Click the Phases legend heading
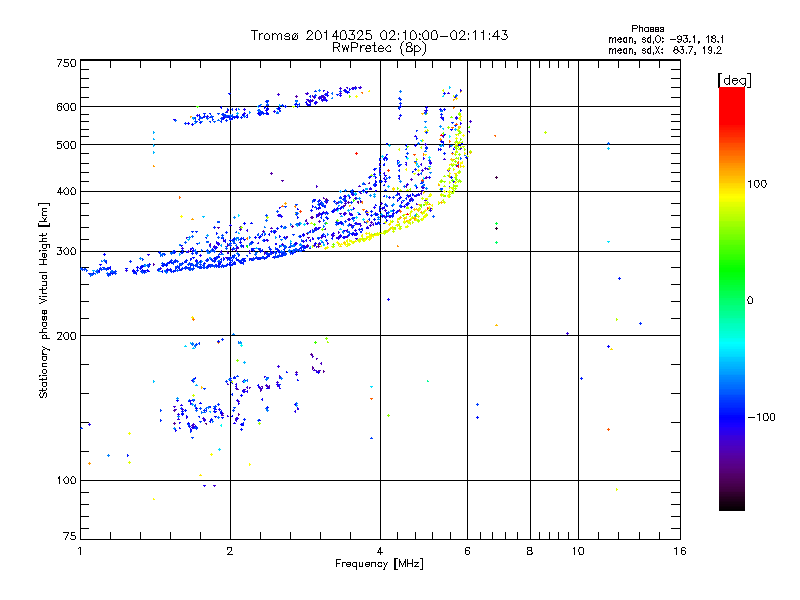 point(647,29)
